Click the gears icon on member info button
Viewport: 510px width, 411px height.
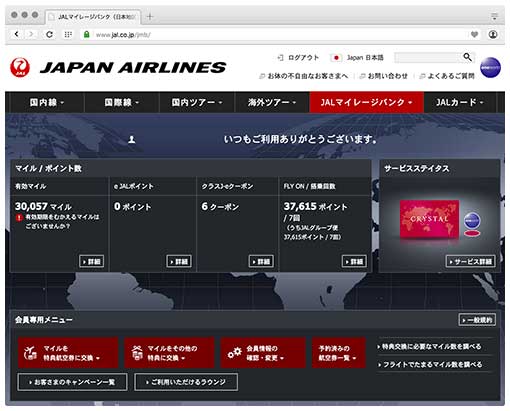(234, 353)
